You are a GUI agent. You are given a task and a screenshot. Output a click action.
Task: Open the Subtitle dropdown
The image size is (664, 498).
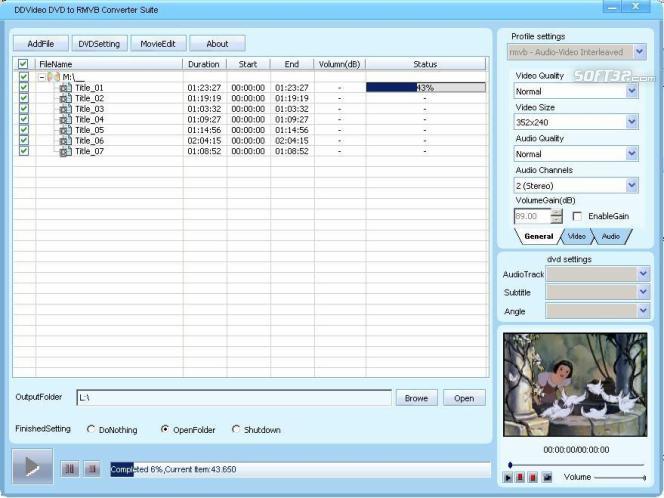643,292
